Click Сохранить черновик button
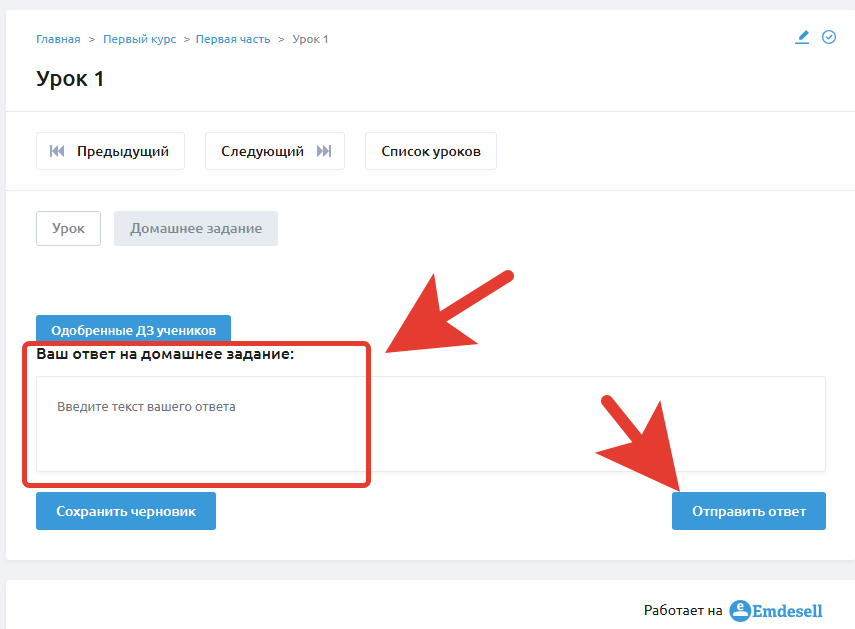 [126, 511]
